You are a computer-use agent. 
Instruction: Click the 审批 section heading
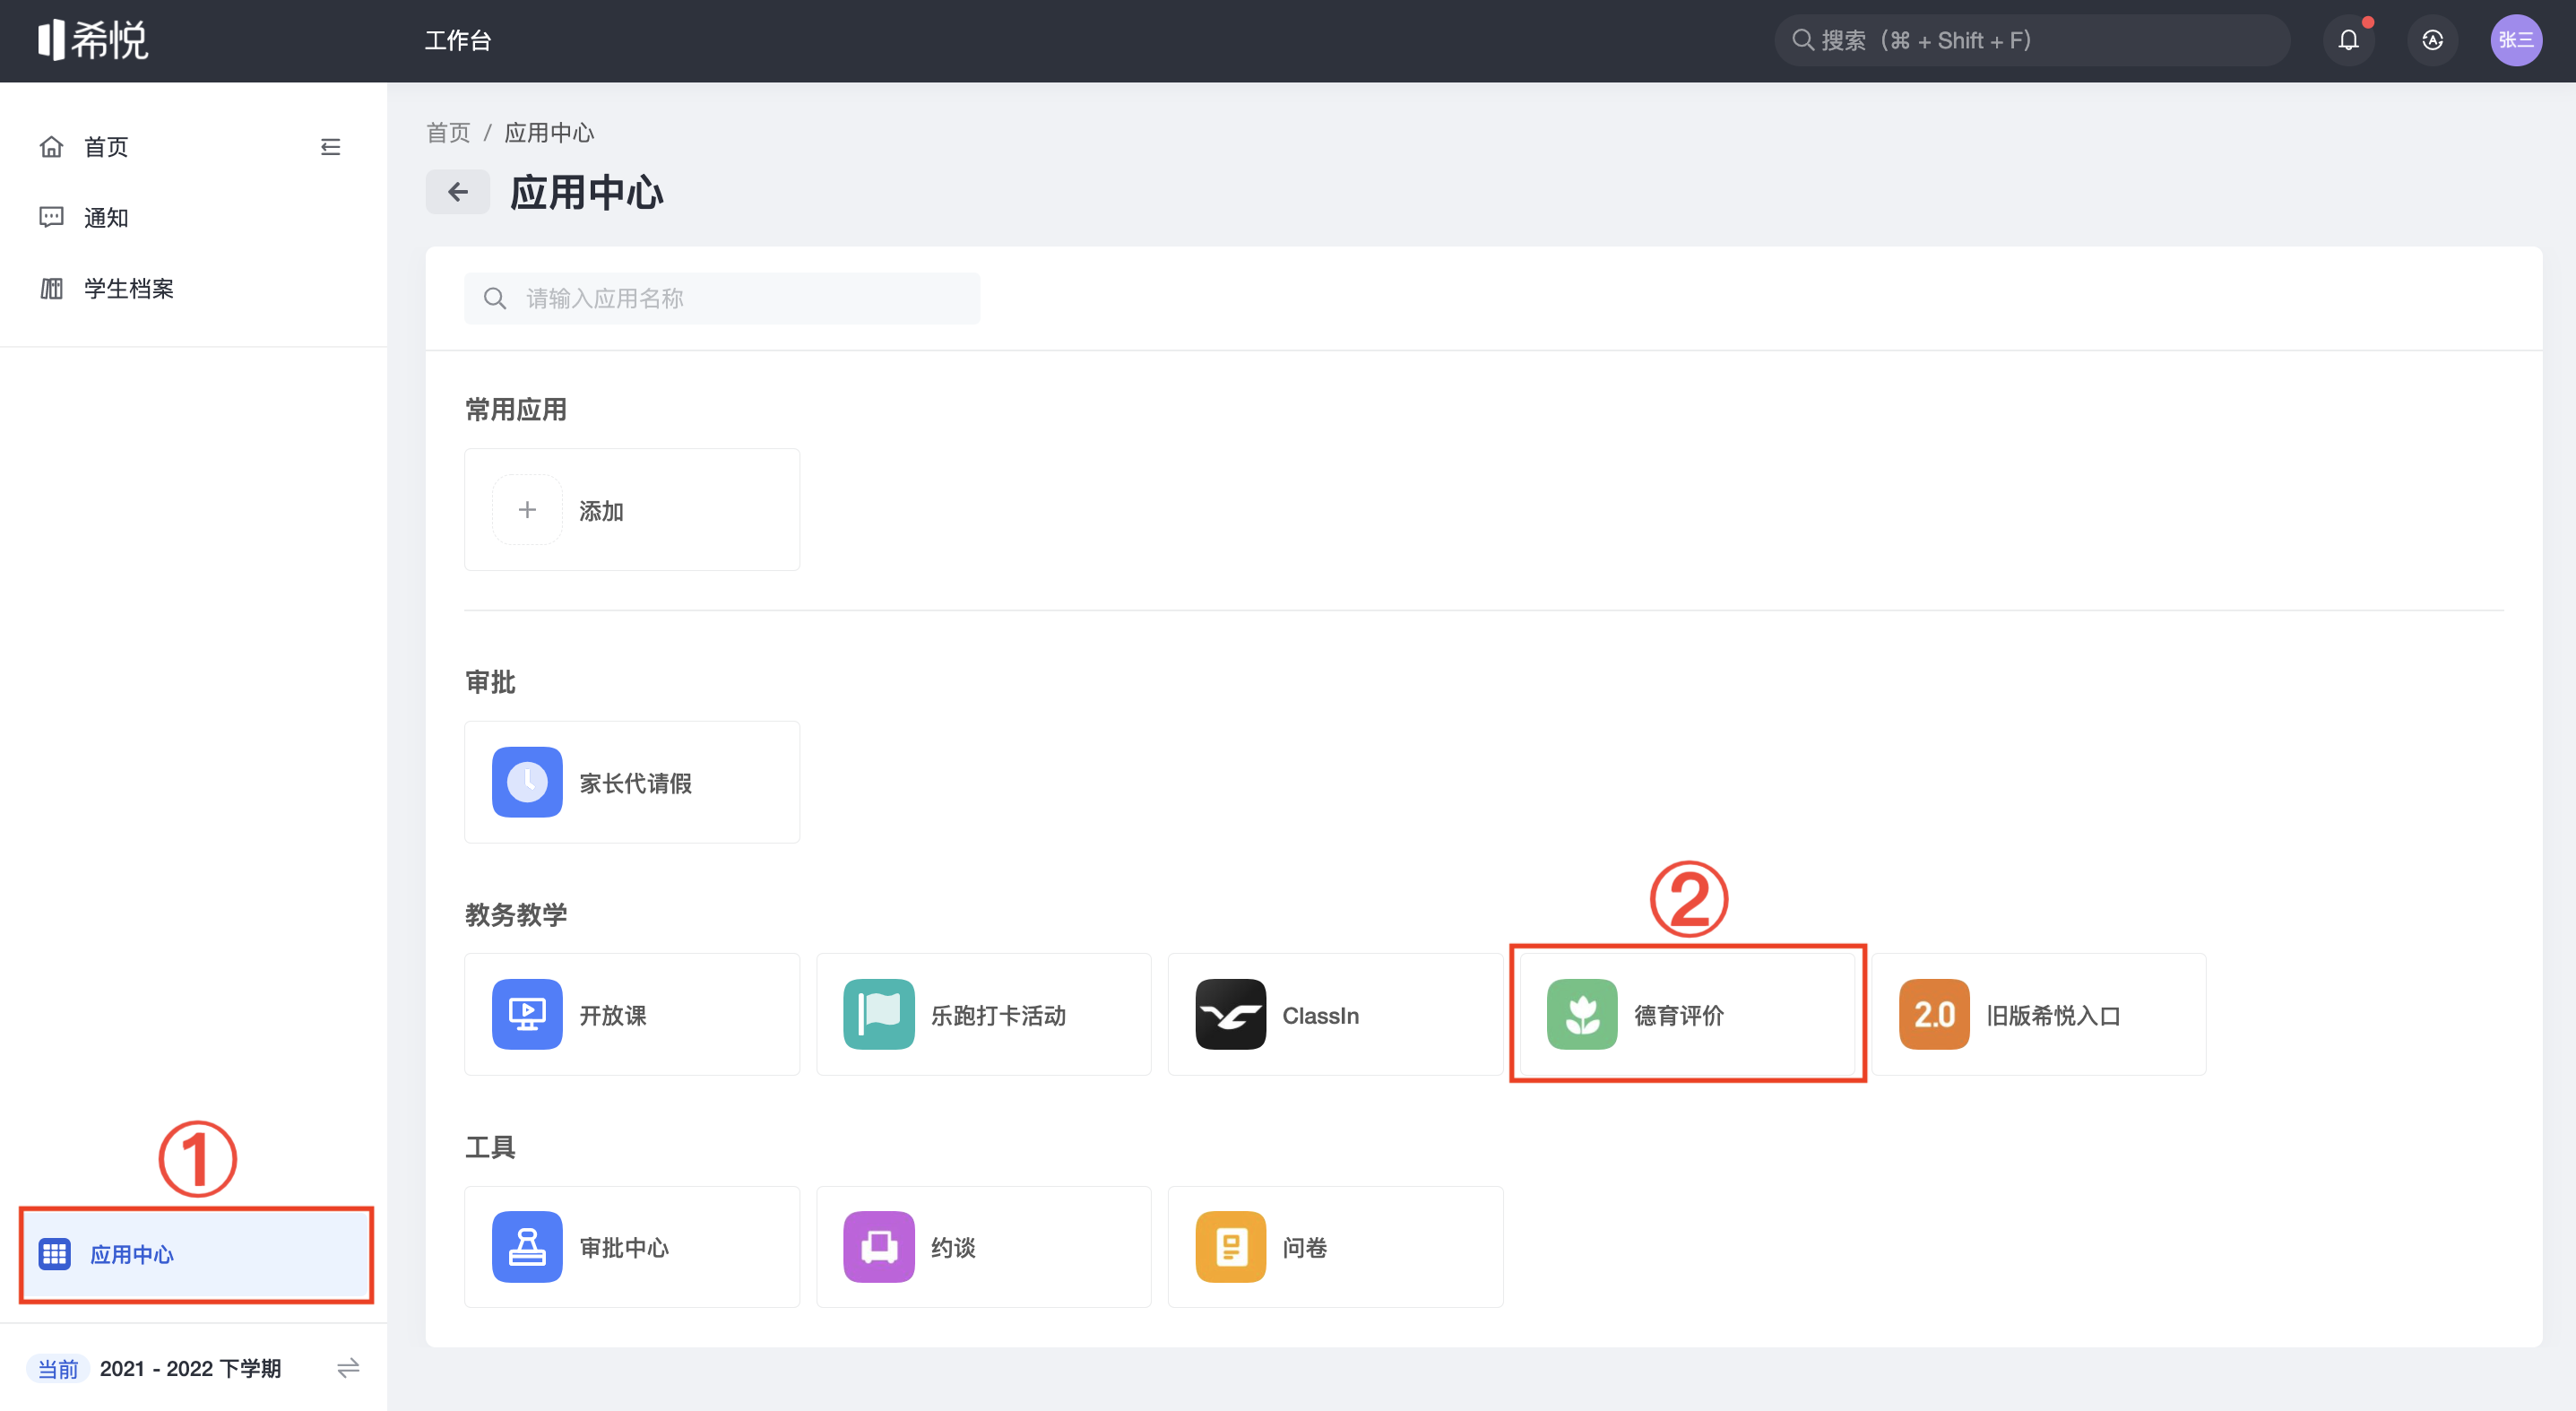(x=490, y=682)
